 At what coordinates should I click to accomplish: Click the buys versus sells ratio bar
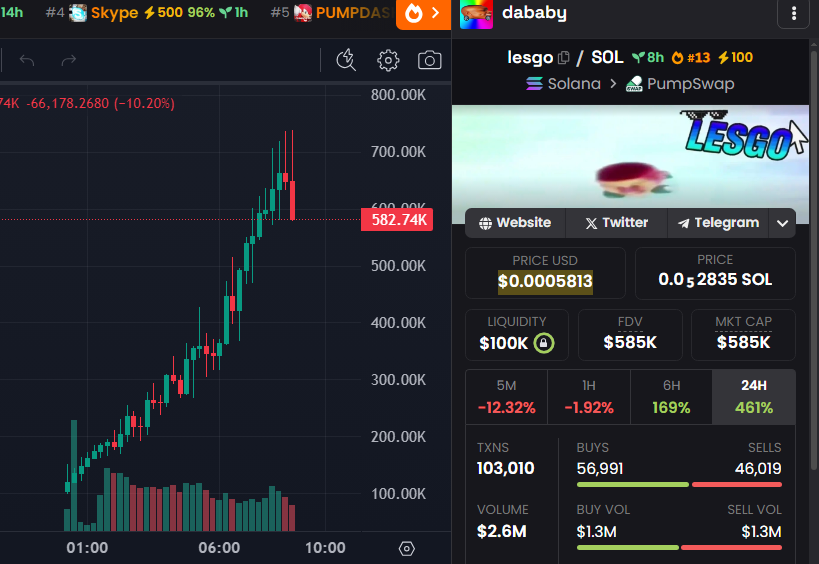click(679, 485)
